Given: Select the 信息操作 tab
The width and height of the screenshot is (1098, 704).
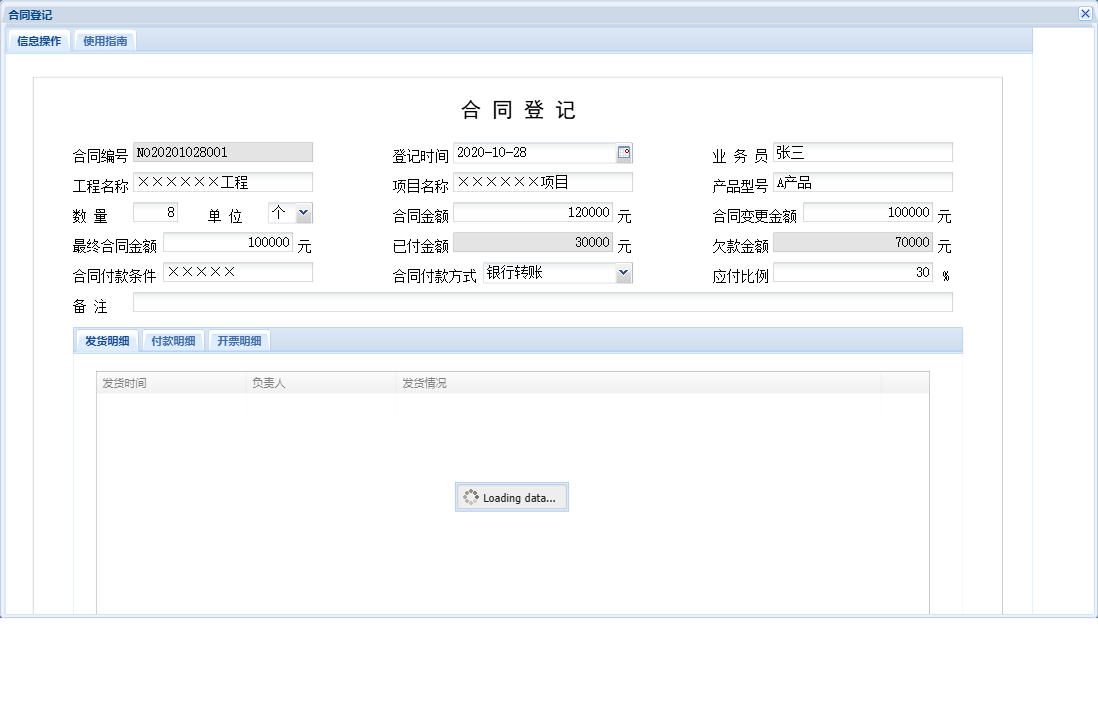Looking at the screenshot, I should (x=37, y=41).
